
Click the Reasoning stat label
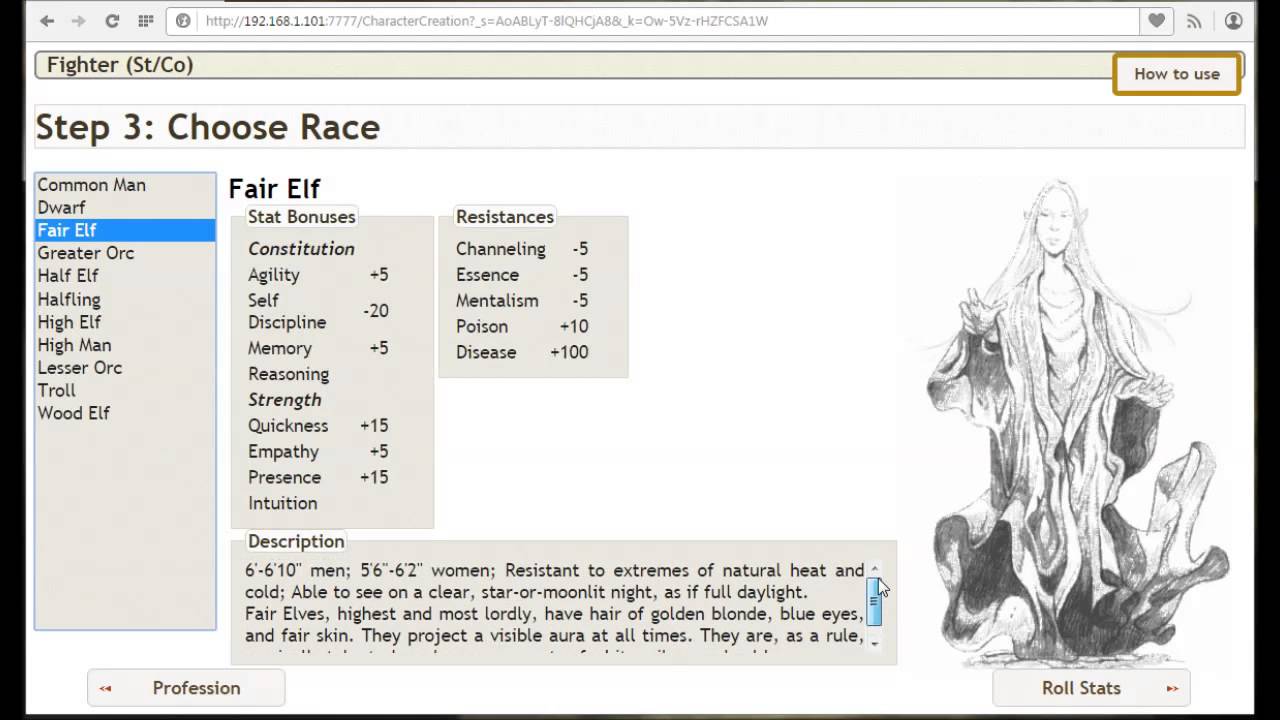tap(289, 374)
